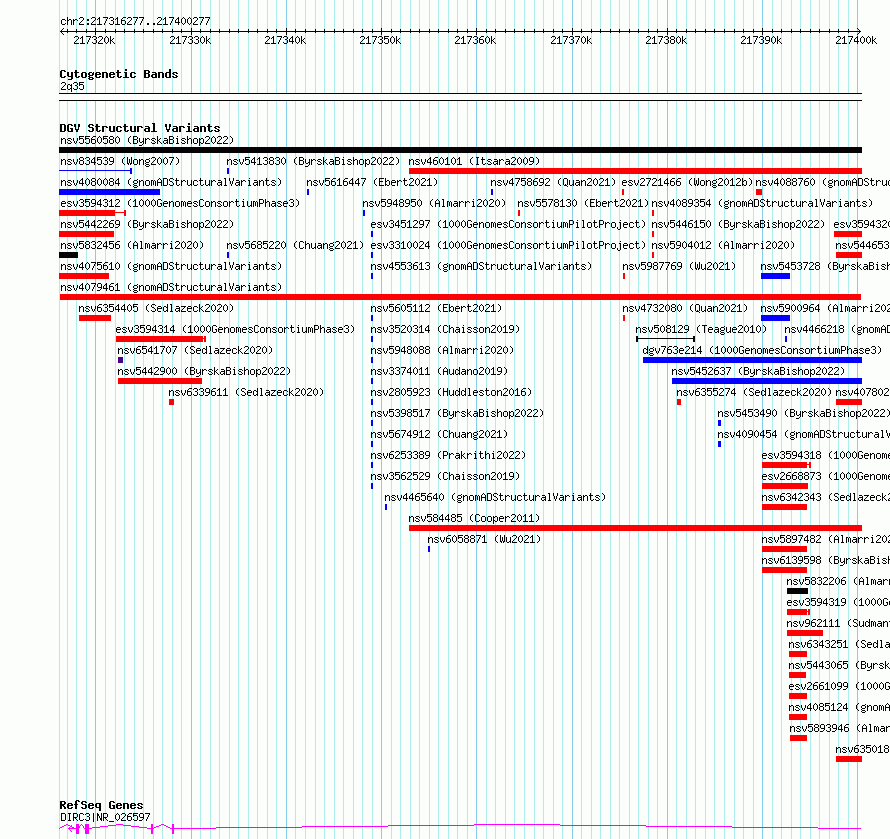Click nsv5948088 (Almarri2020) label
The width and height of the screenshot is (890, 839).
pyautogui.click(x=442, y=350)
